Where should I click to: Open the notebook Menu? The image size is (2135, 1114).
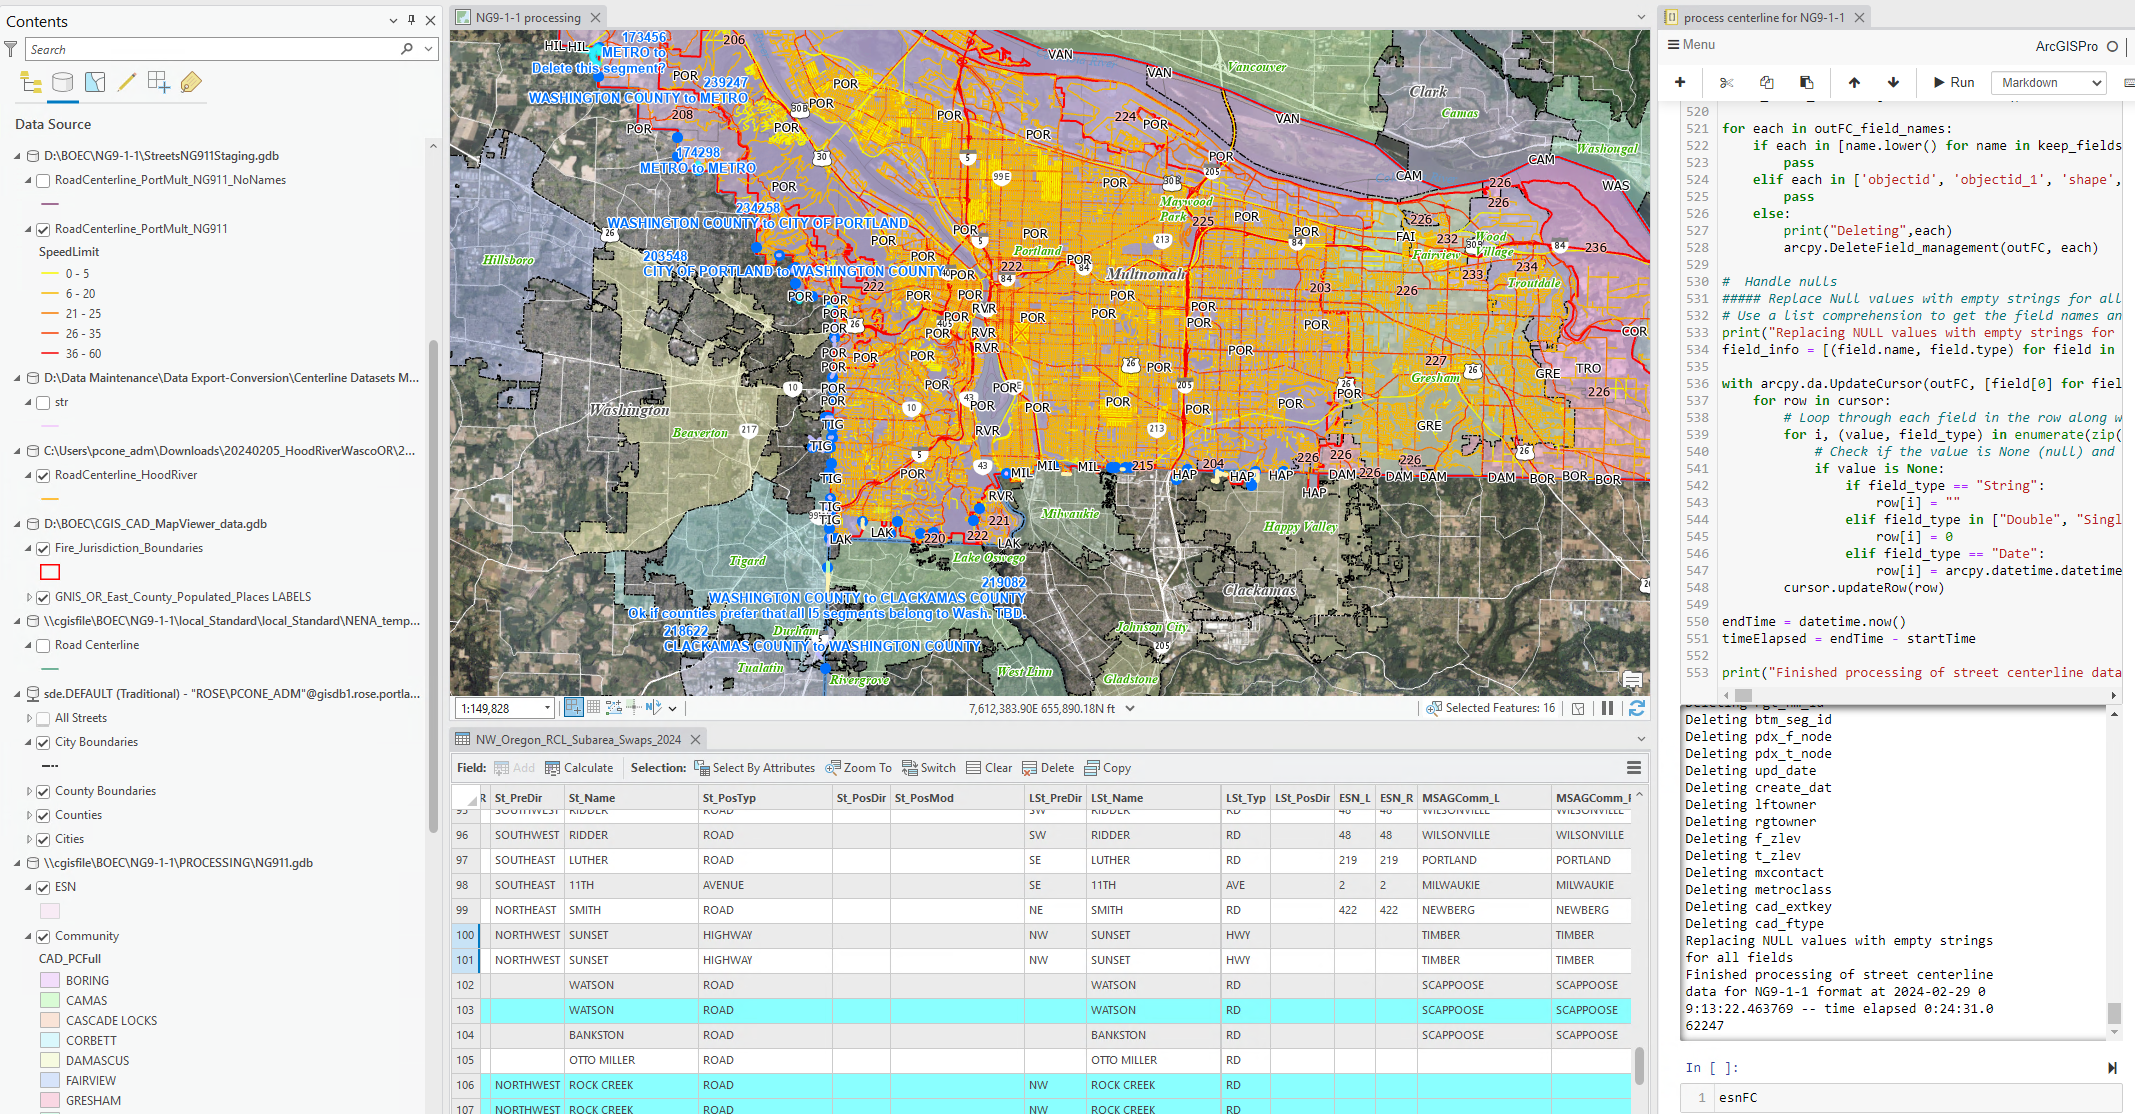pyautogui.click(x=1691, y=44)
